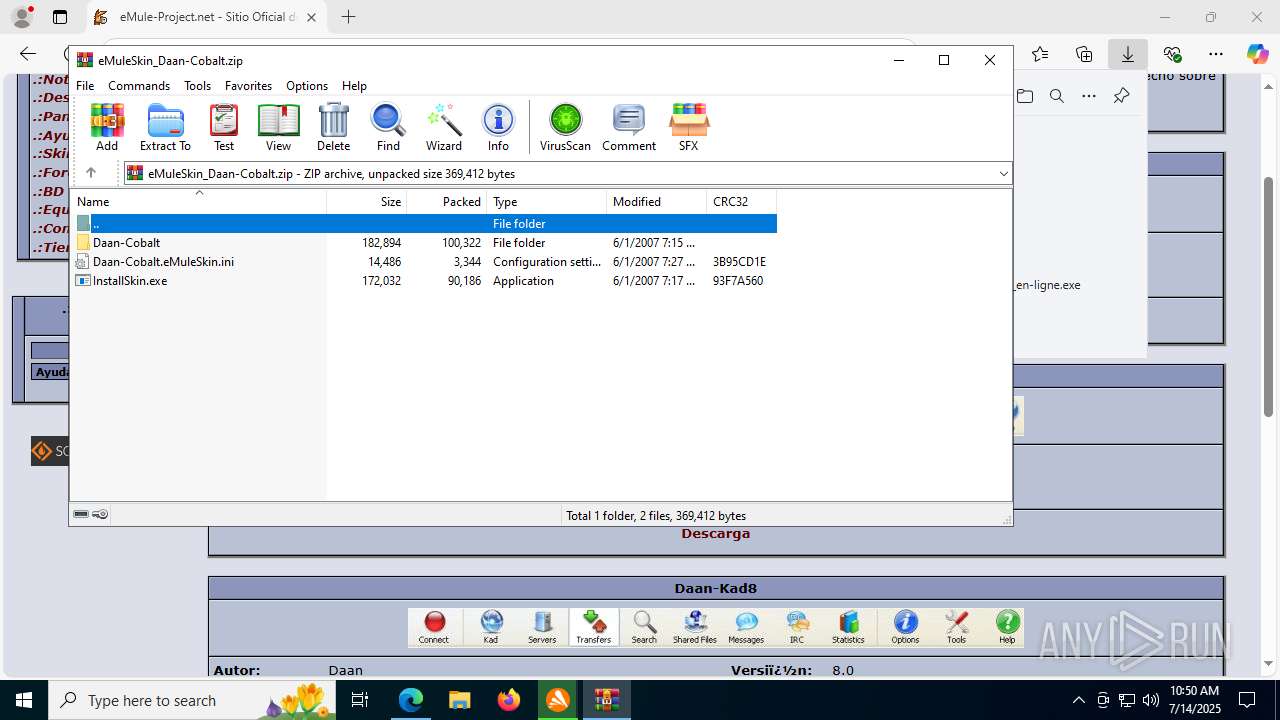Click the VirusScan bug icon
Screen dimensions: 1280x720
565,127
